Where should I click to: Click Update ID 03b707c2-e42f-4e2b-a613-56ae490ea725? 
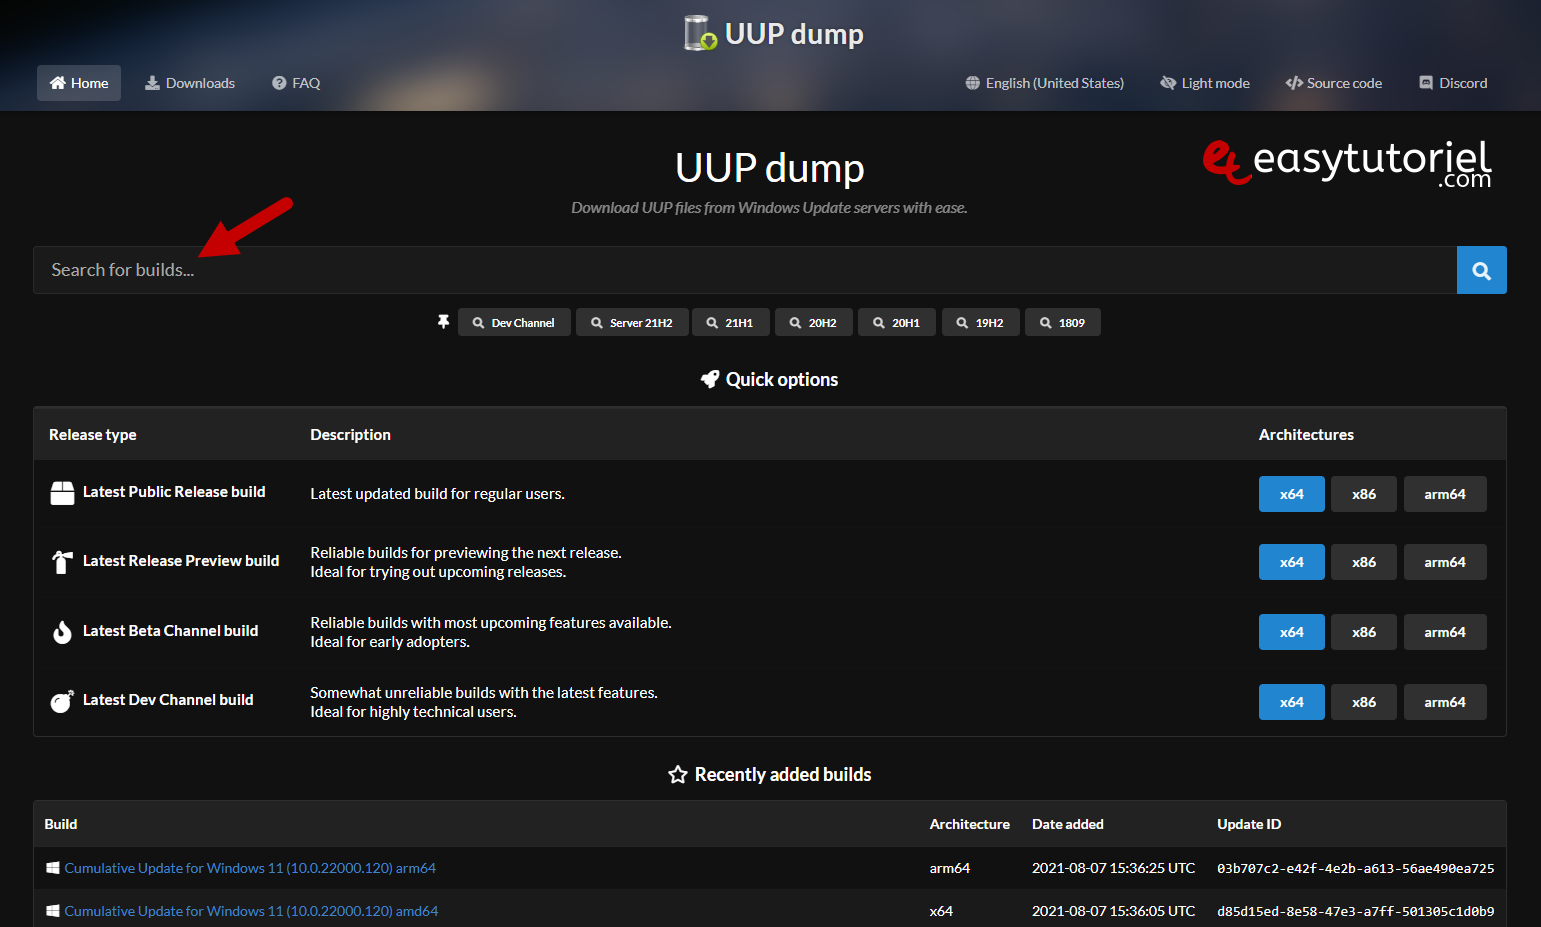[1355, 868]
